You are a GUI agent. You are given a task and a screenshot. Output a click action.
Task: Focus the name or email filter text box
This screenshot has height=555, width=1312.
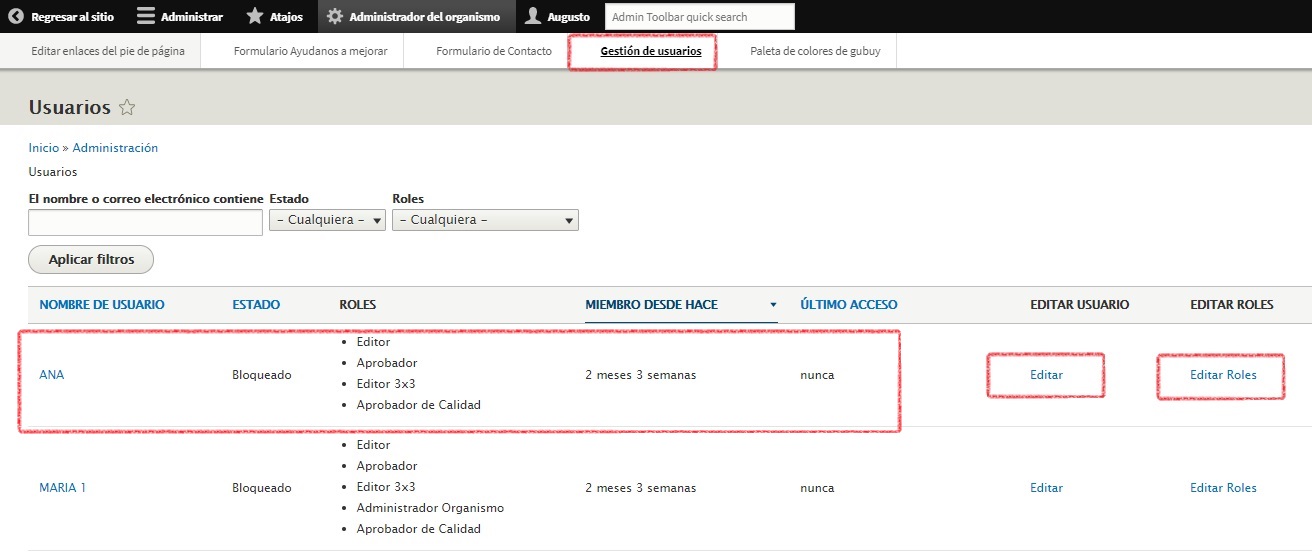pyautogui.click(x=145, y=222)
